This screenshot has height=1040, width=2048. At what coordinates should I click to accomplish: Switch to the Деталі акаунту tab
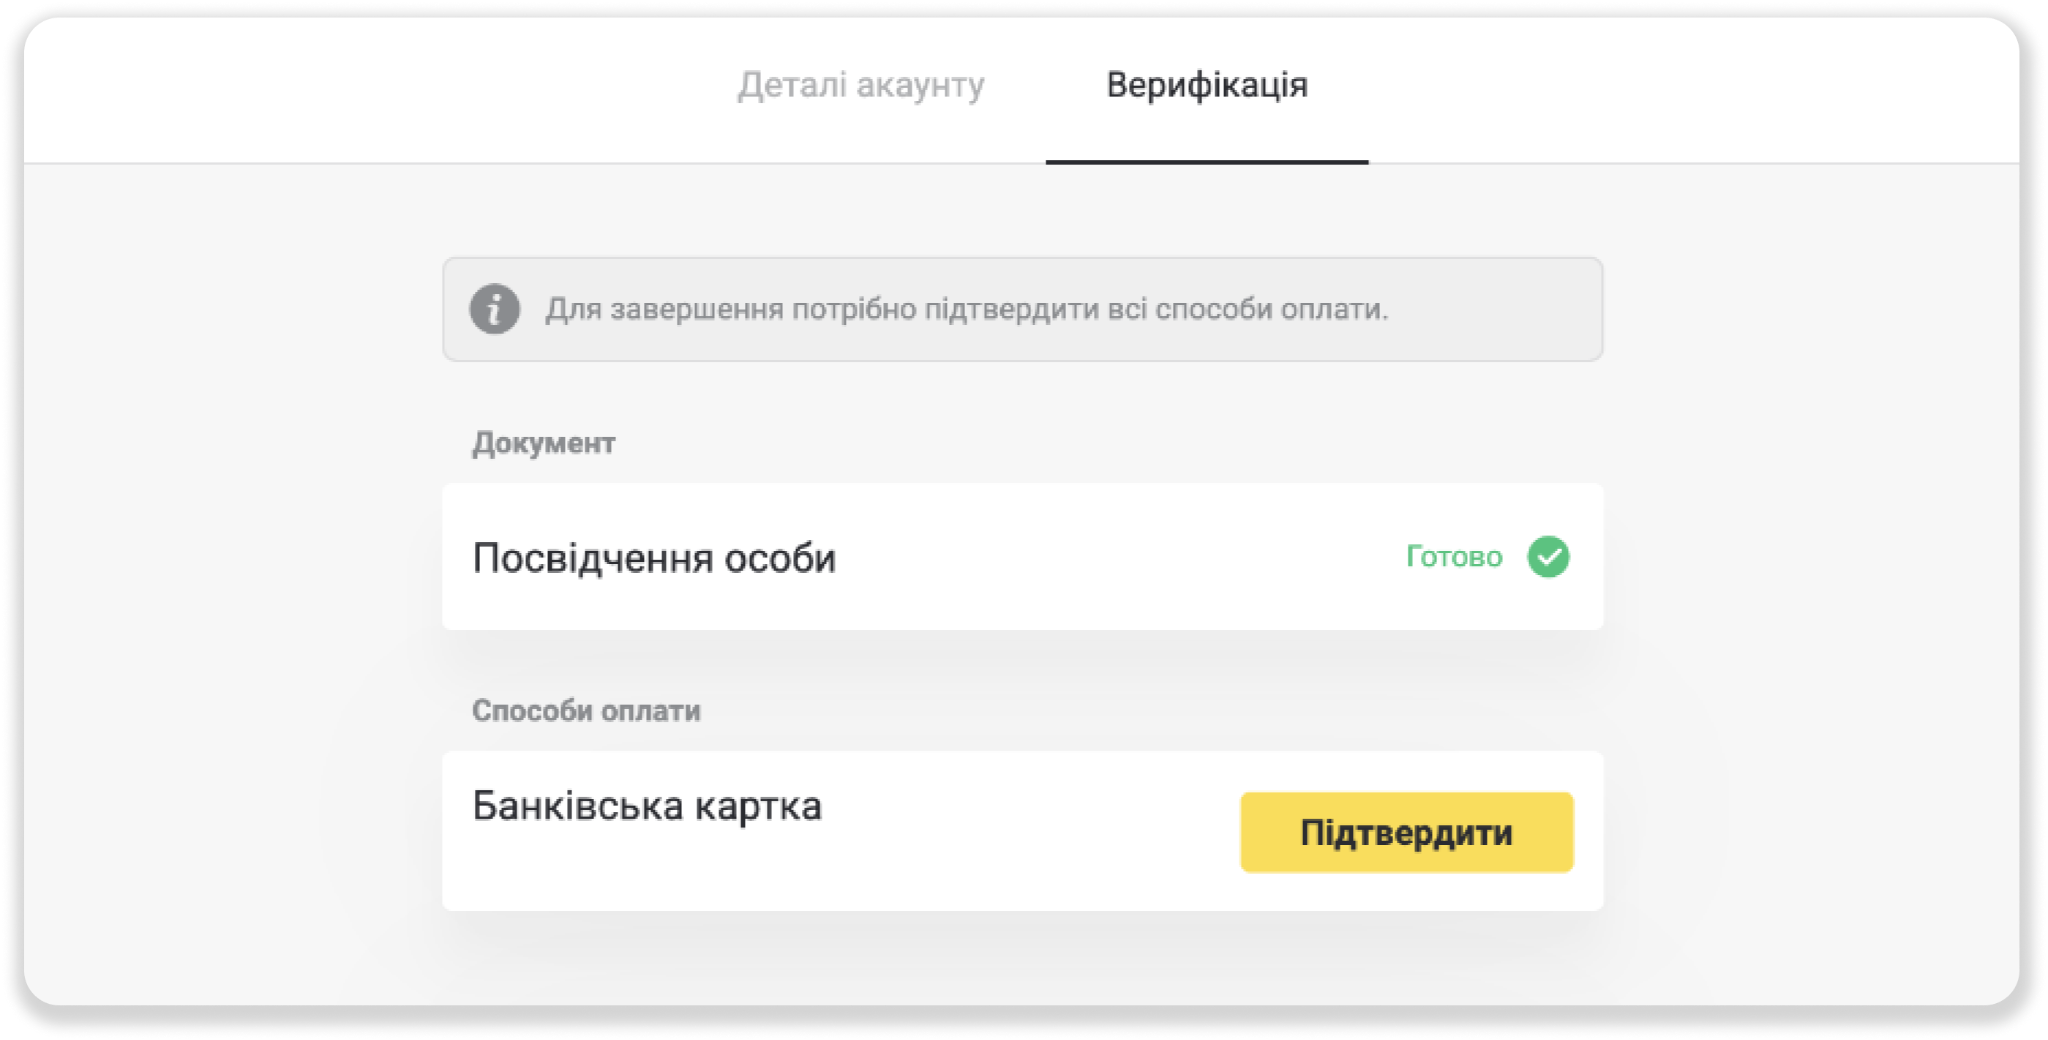862,85
